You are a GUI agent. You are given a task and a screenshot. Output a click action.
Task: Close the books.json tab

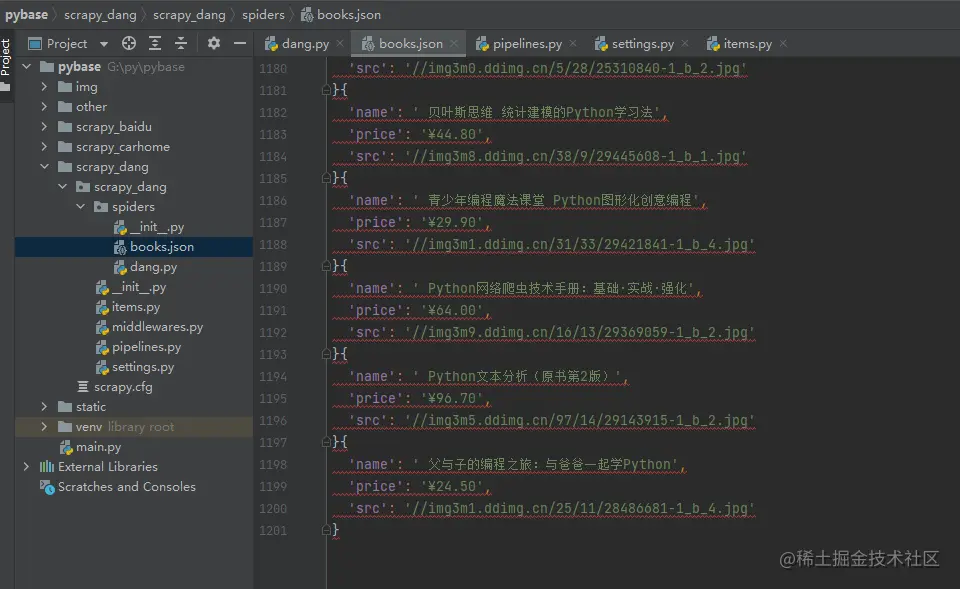[x=454, y=43]
